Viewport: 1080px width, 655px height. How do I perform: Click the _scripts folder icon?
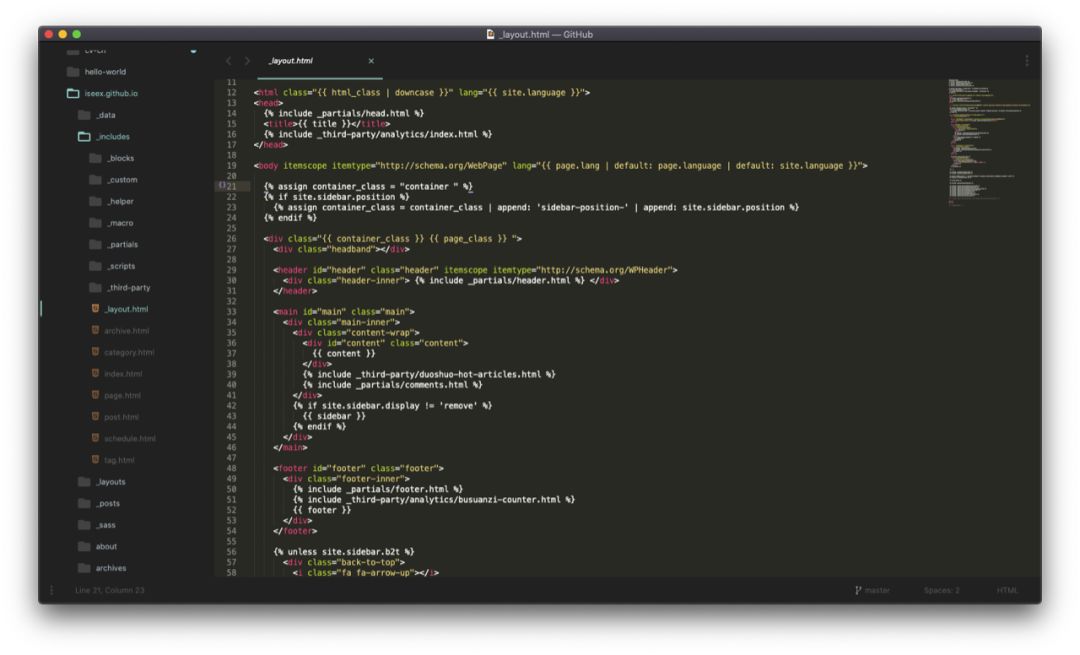[96, 266]
